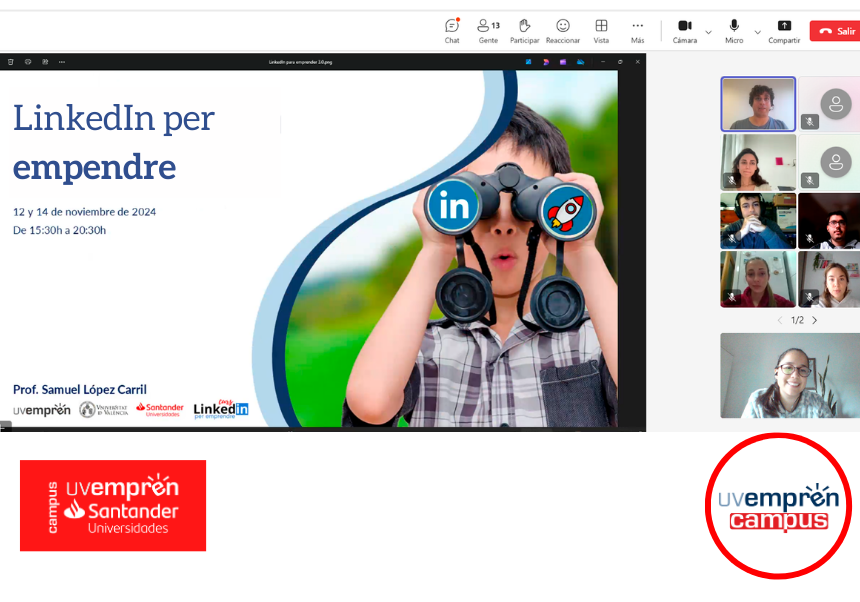Toggle the Cámara on or off
Screen dimensions: 860x602
click(x=685, y=30)
